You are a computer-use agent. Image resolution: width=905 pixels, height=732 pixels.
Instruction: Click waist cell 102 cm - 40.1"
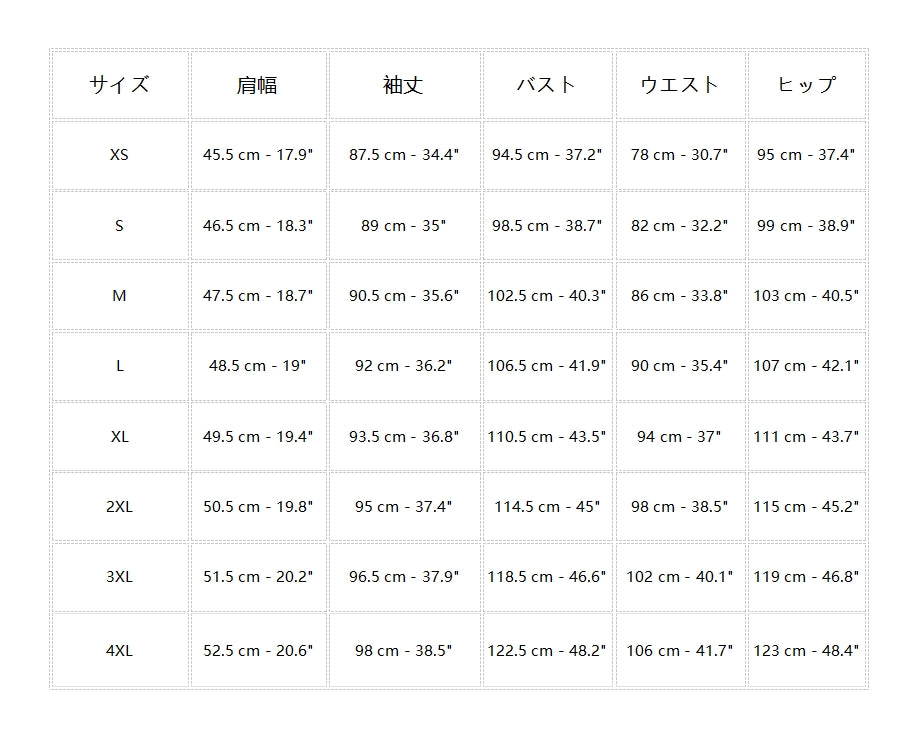coord(679,577)
